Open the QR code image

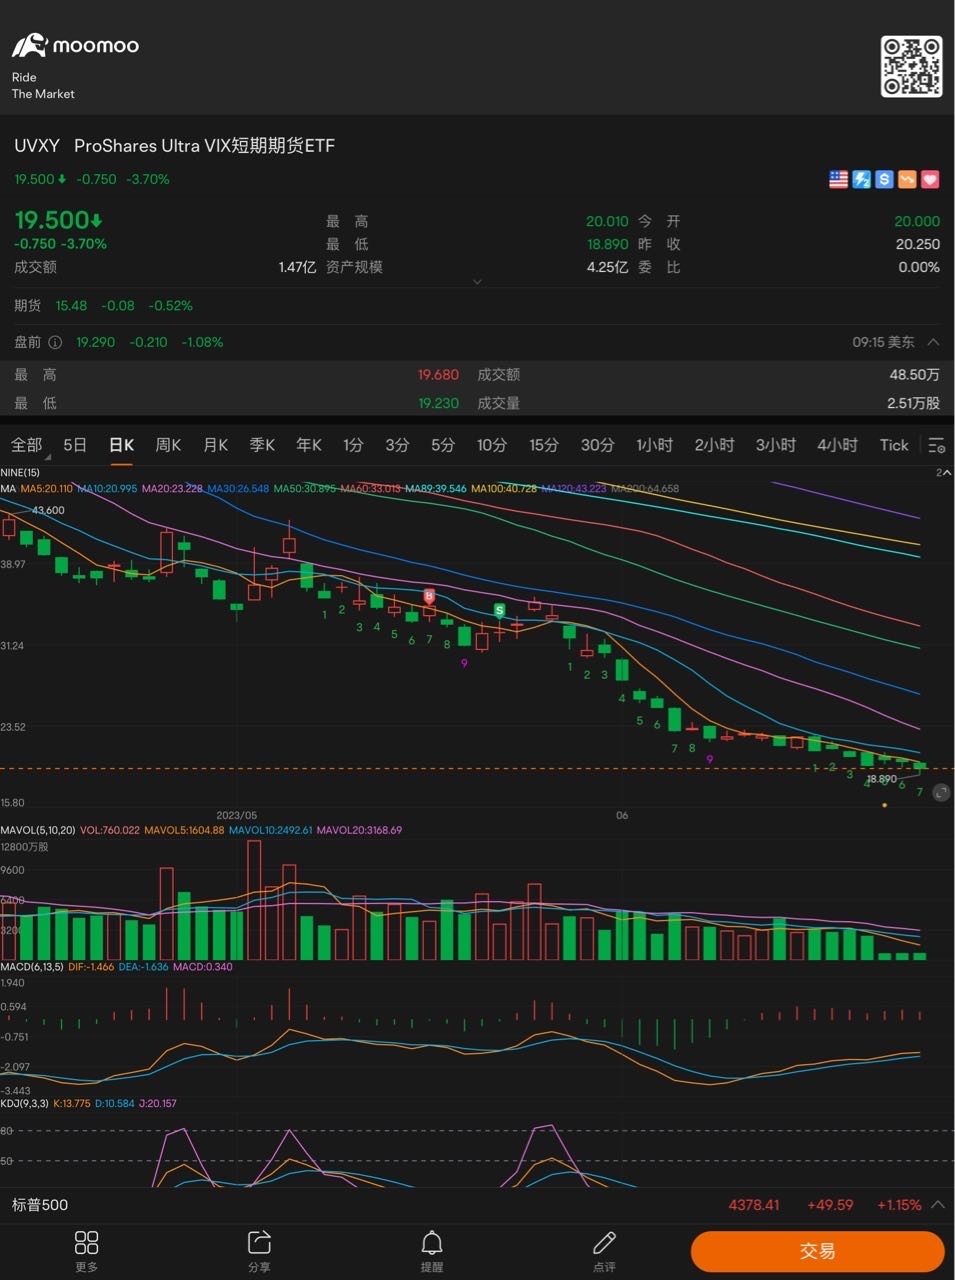point(911,66)
